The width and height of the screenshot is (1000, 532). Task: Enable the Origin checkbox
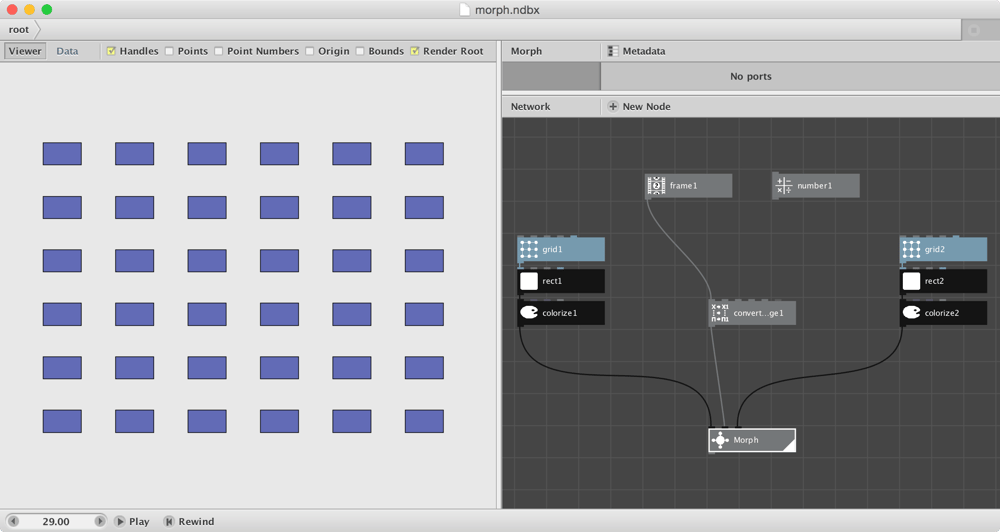click(x=310, y=51)
